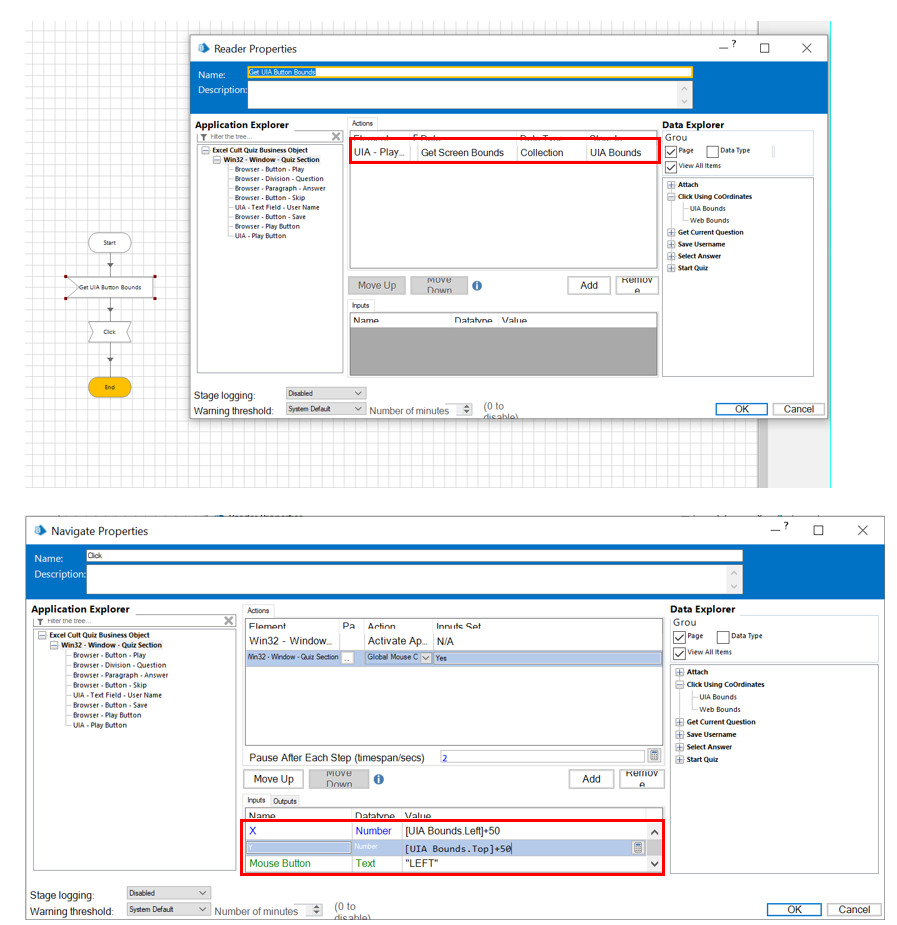Image resolution: width=897 pixels, height=925 pixels.
Task: Expand the Attach group in Reader Data Explorer
Action: 671,185
